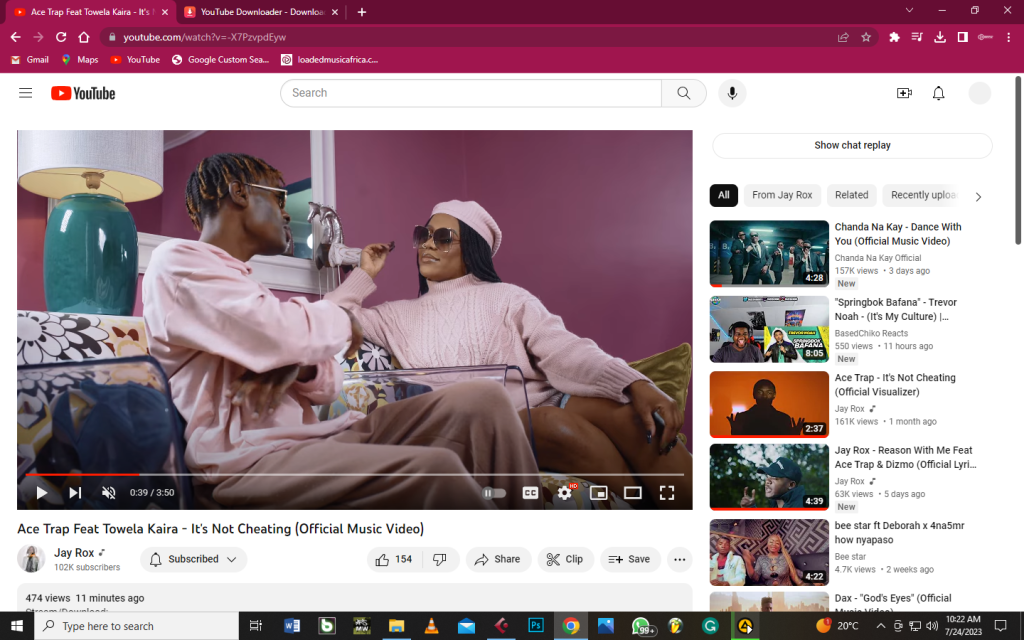Select the From Jay Rox chip
Viewport: 1024px width, 640px height.
coord(782,195)
